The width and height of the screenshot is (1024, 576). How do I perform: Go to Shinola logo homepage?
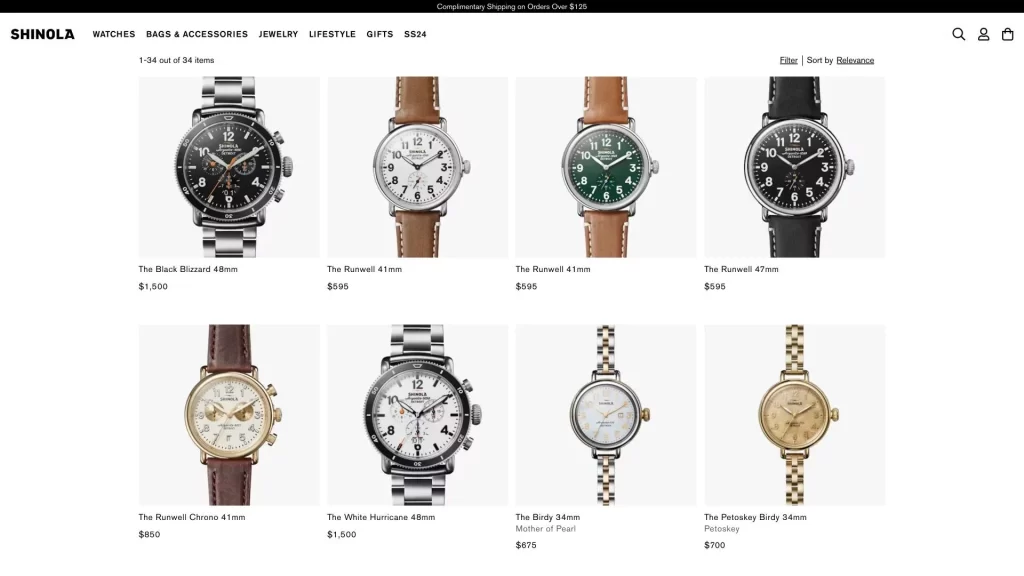point(42,34)
